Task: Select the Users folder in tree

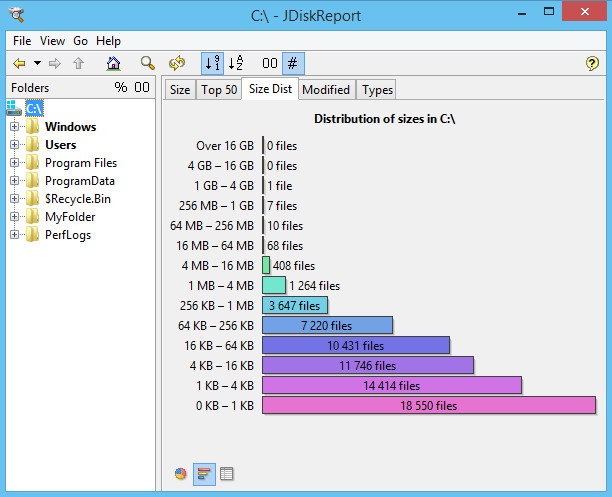Action: 60,145
